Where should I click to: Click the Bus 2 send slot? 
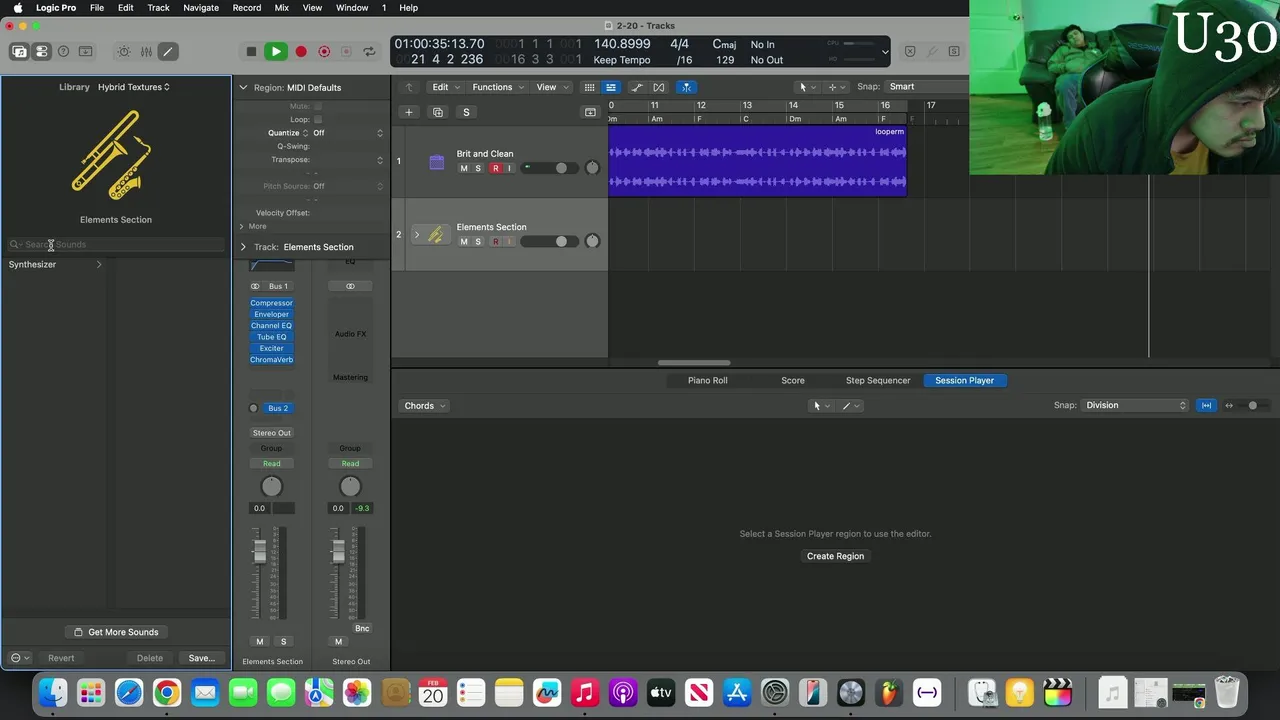point(278,408)
